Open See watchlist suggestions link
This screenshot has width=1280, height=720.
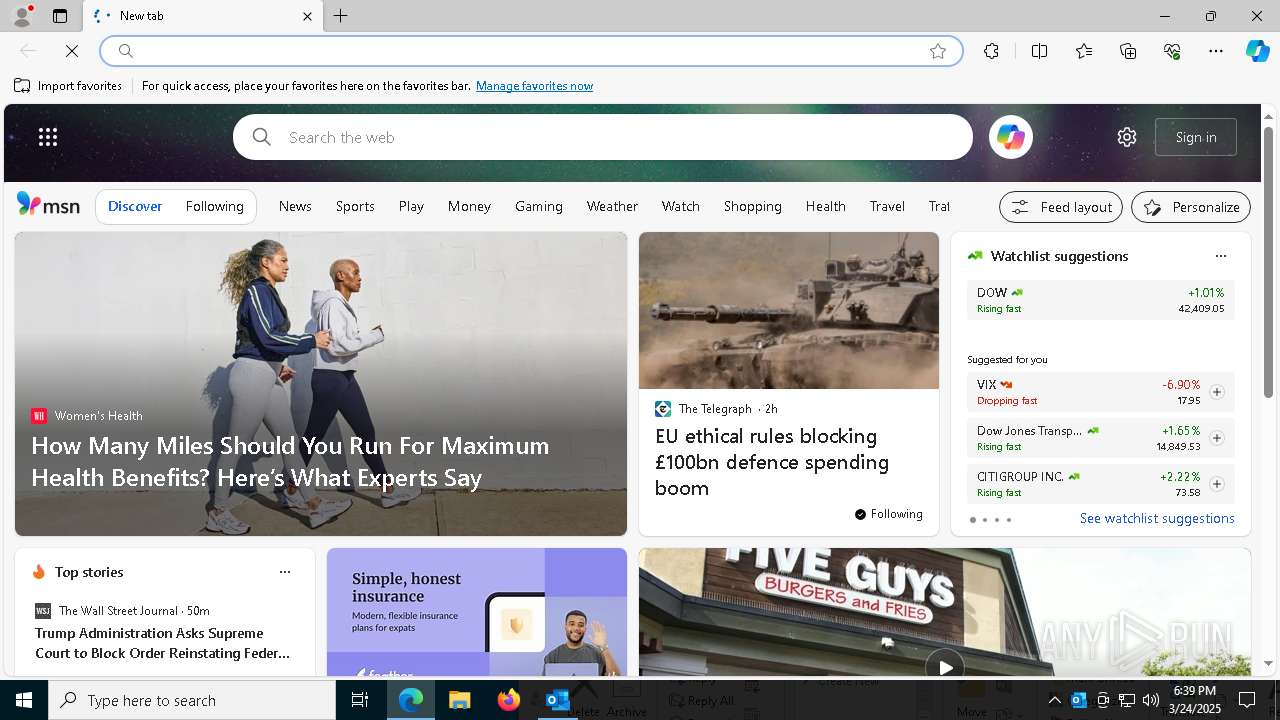pos(1157,518)
